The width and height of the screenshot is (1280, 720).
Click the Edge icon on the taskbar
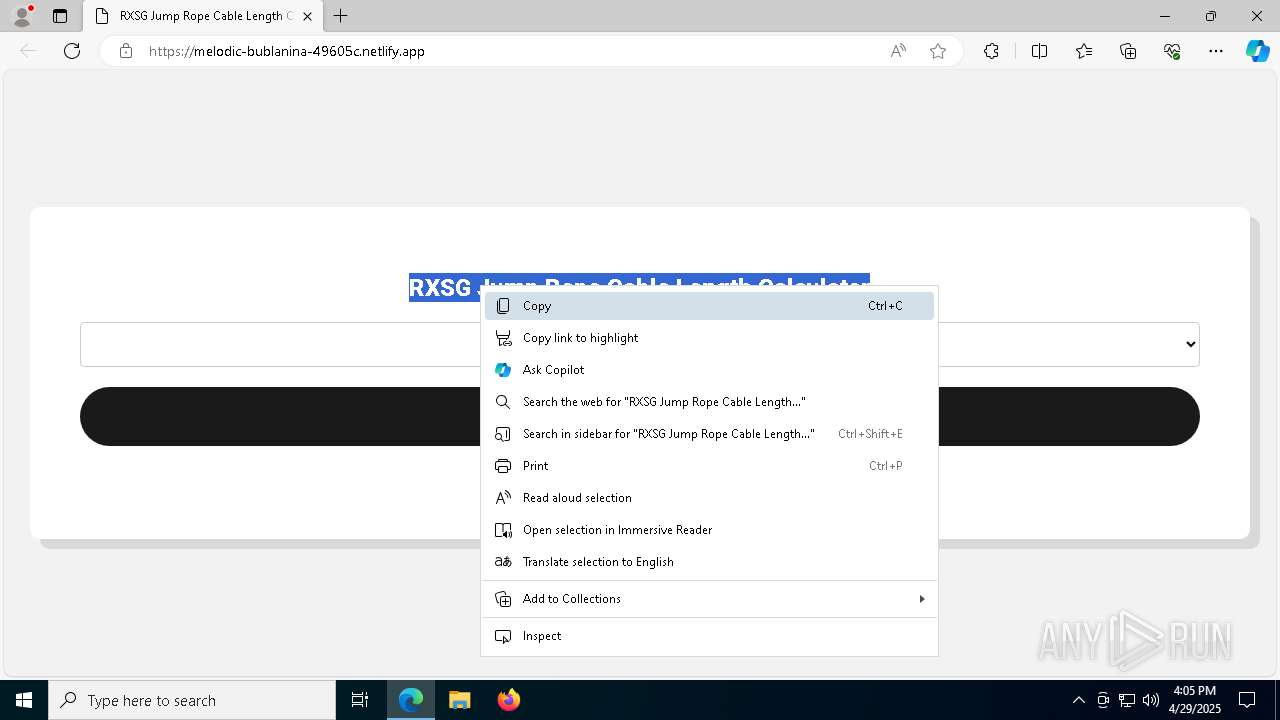pos(411,700)
